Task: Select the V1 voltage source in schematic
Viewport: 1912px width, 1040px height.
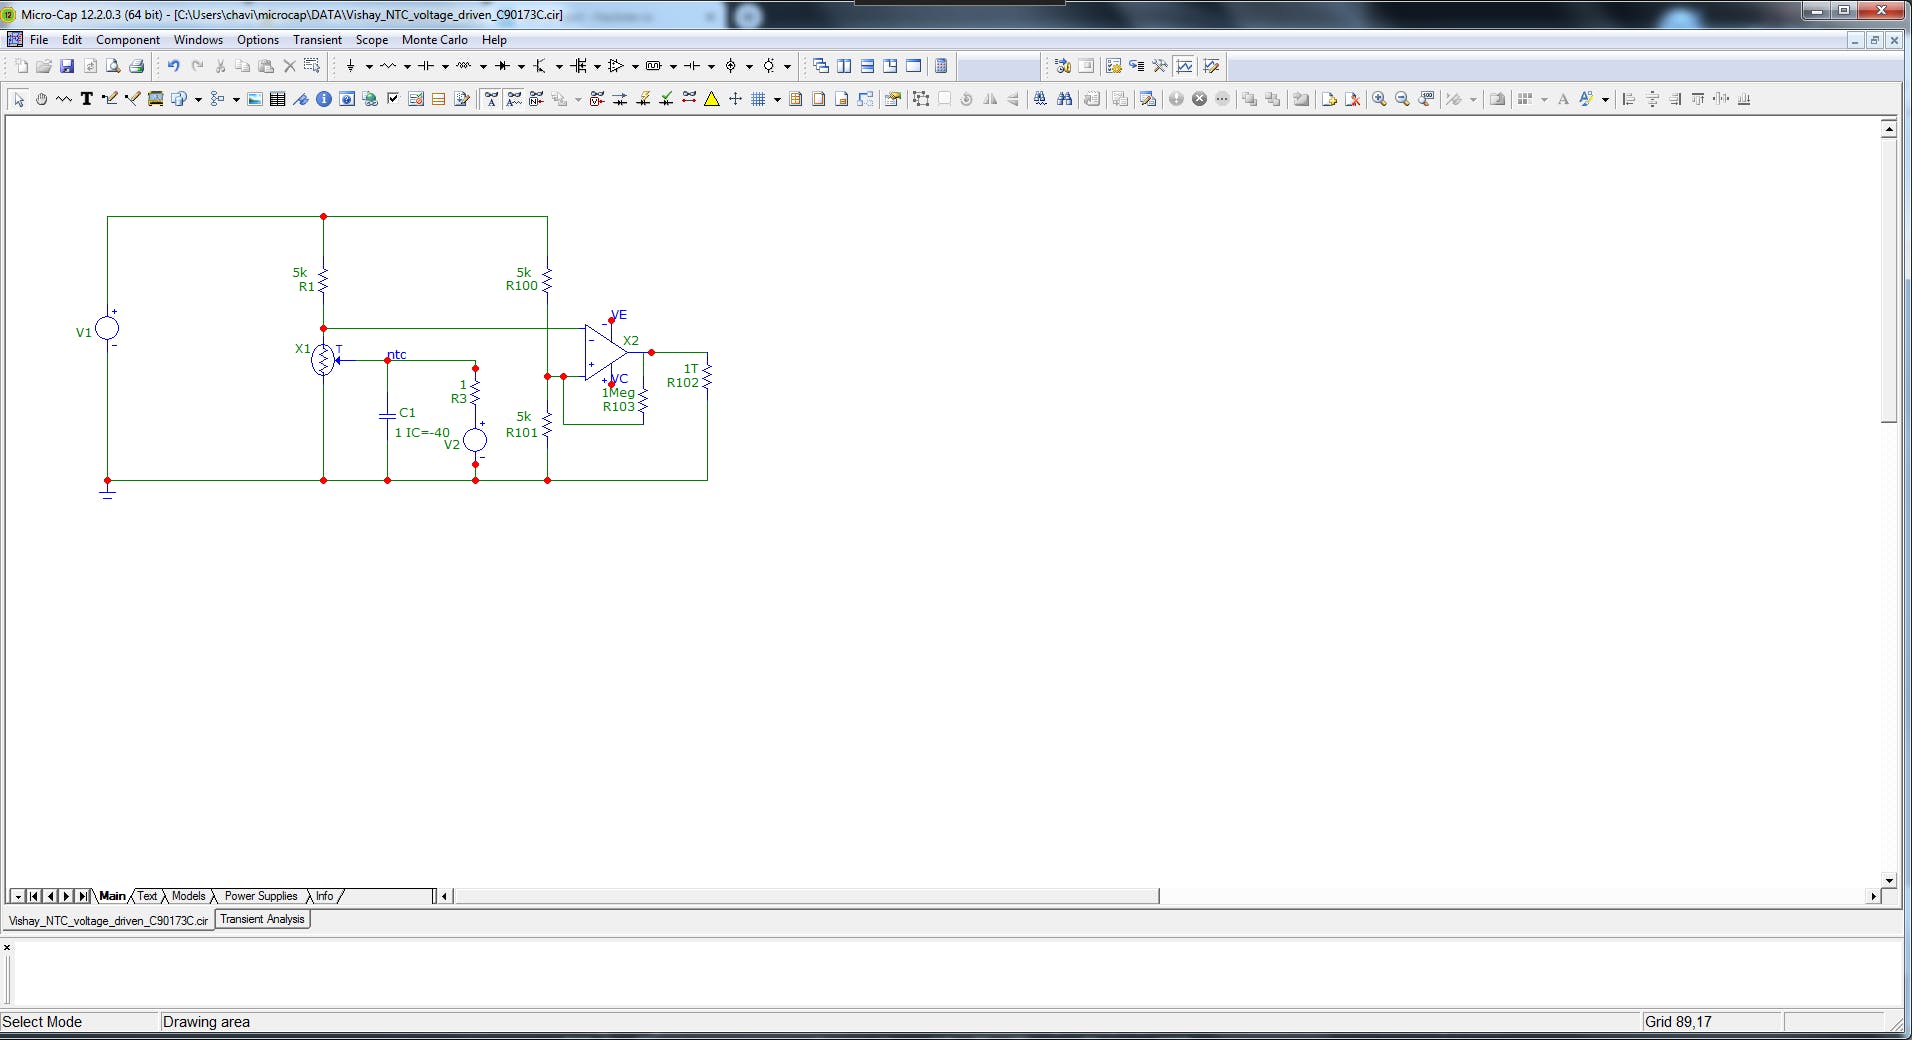Action: pyautogui.click(x=107, y=328)
